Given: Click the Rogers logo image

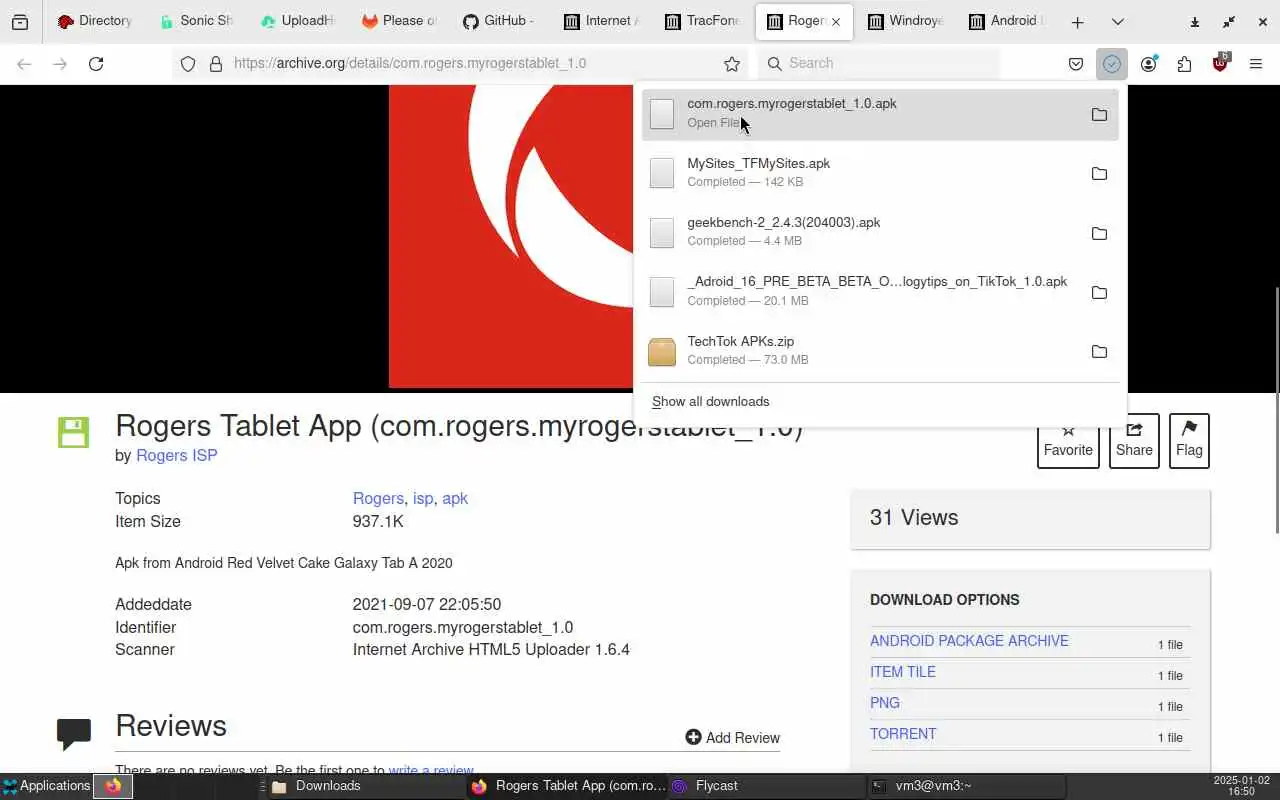Looking at the screenshot, I should pos(510,236).
